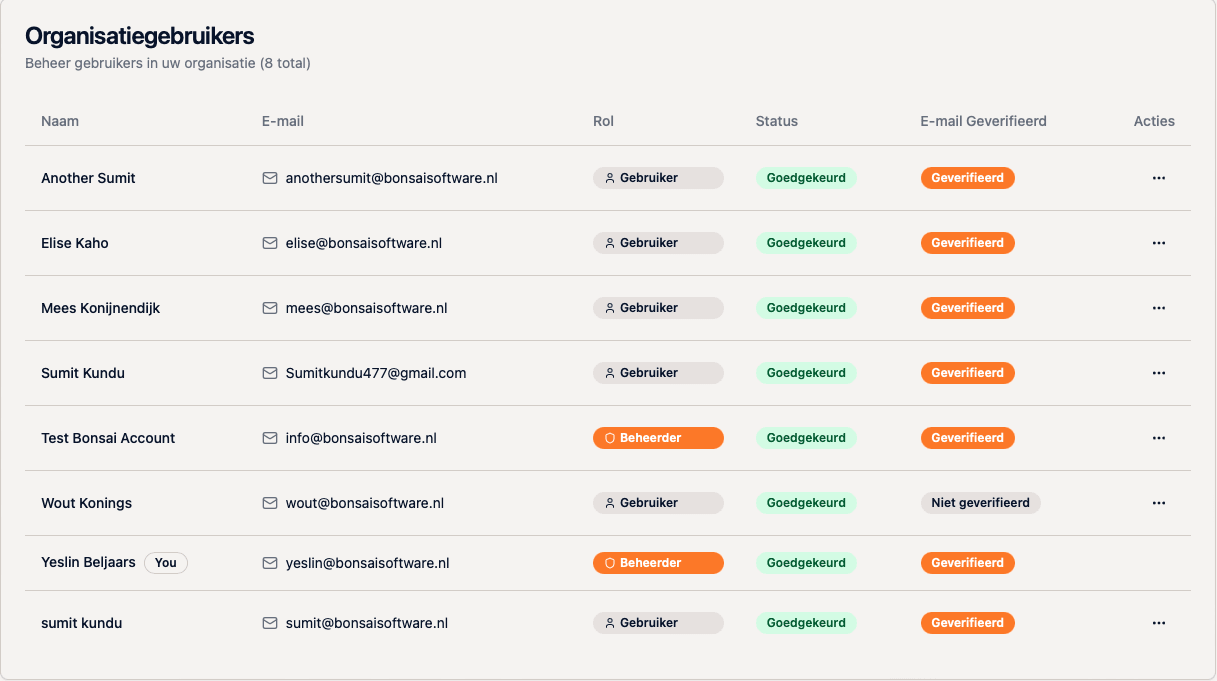This screenshot has width=1217, height=681.
Task: Click the You badge next to Yeslin Beljaars
Action: click(166, 563)
